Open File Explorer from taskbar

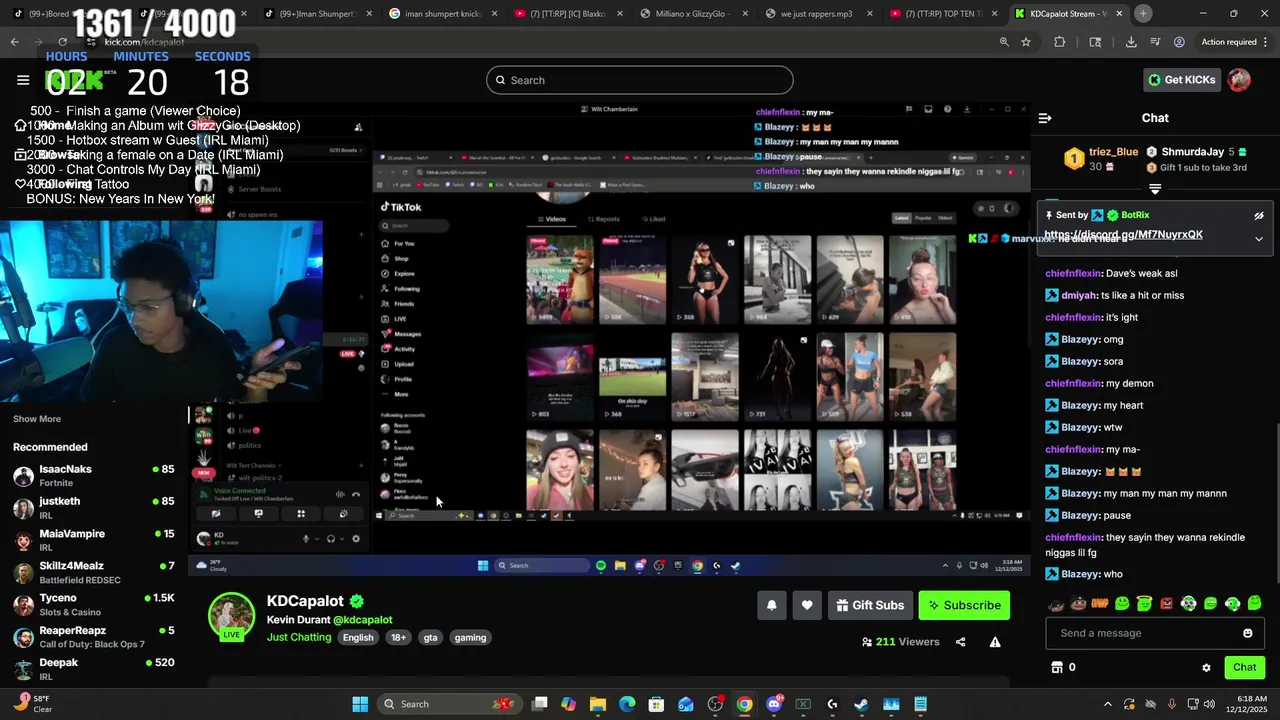[x=598, y=704]
